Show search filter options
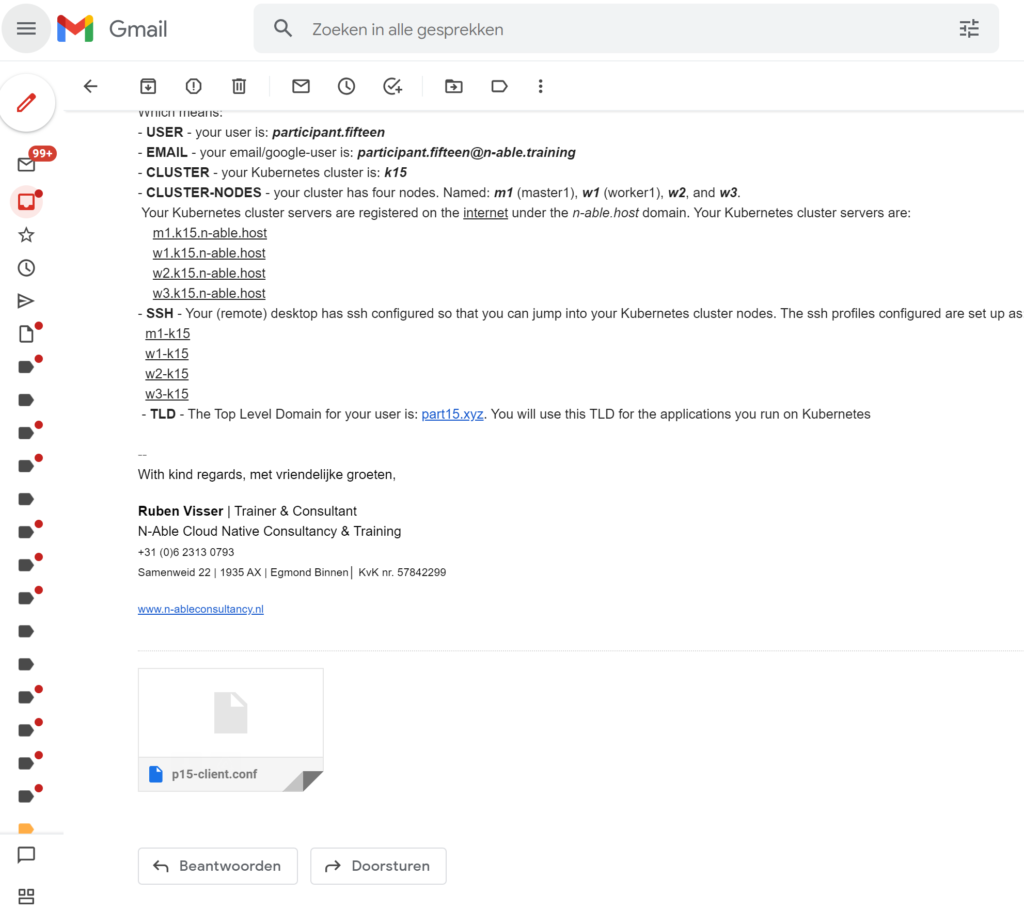 969,29
